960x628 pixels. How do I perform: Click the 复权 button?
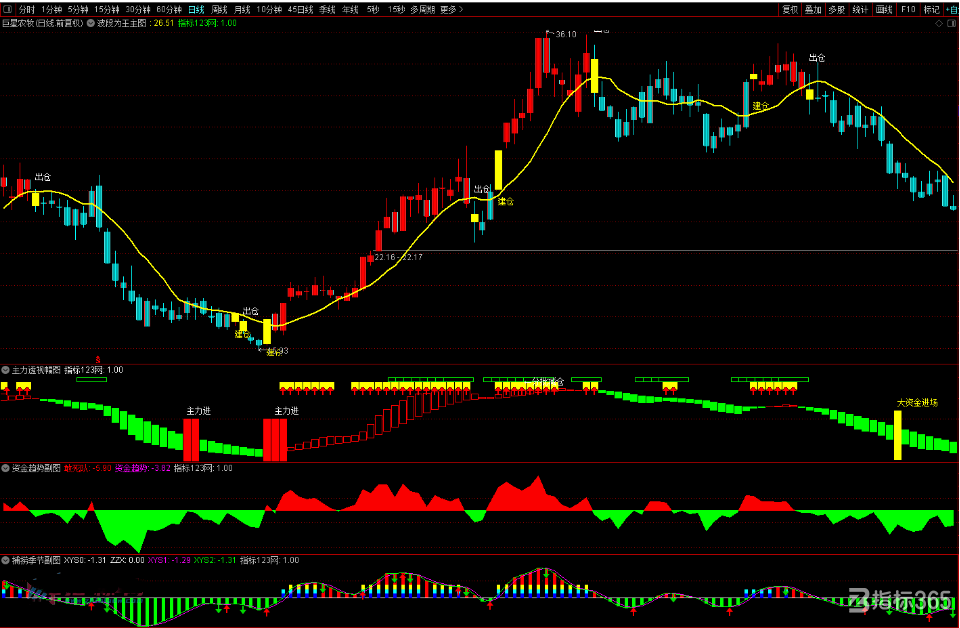[790, 9]
